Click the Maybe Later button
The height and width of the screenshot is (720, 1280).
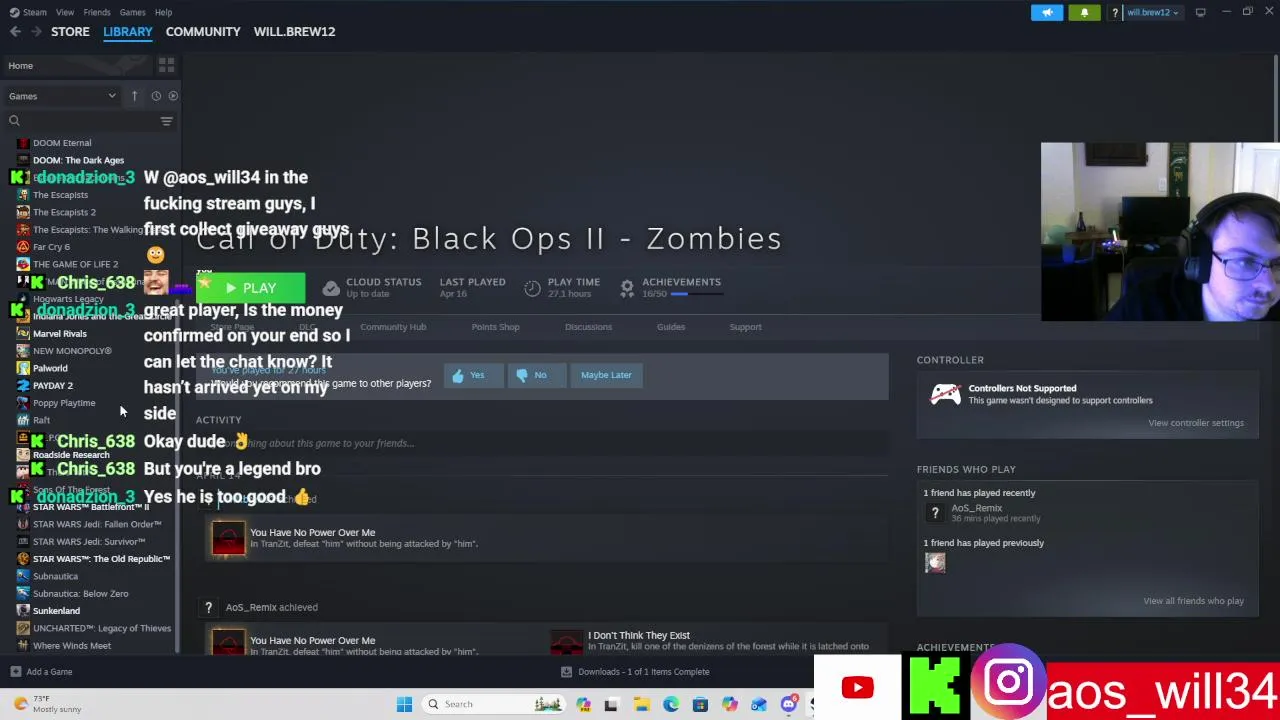tap(606, 375)
